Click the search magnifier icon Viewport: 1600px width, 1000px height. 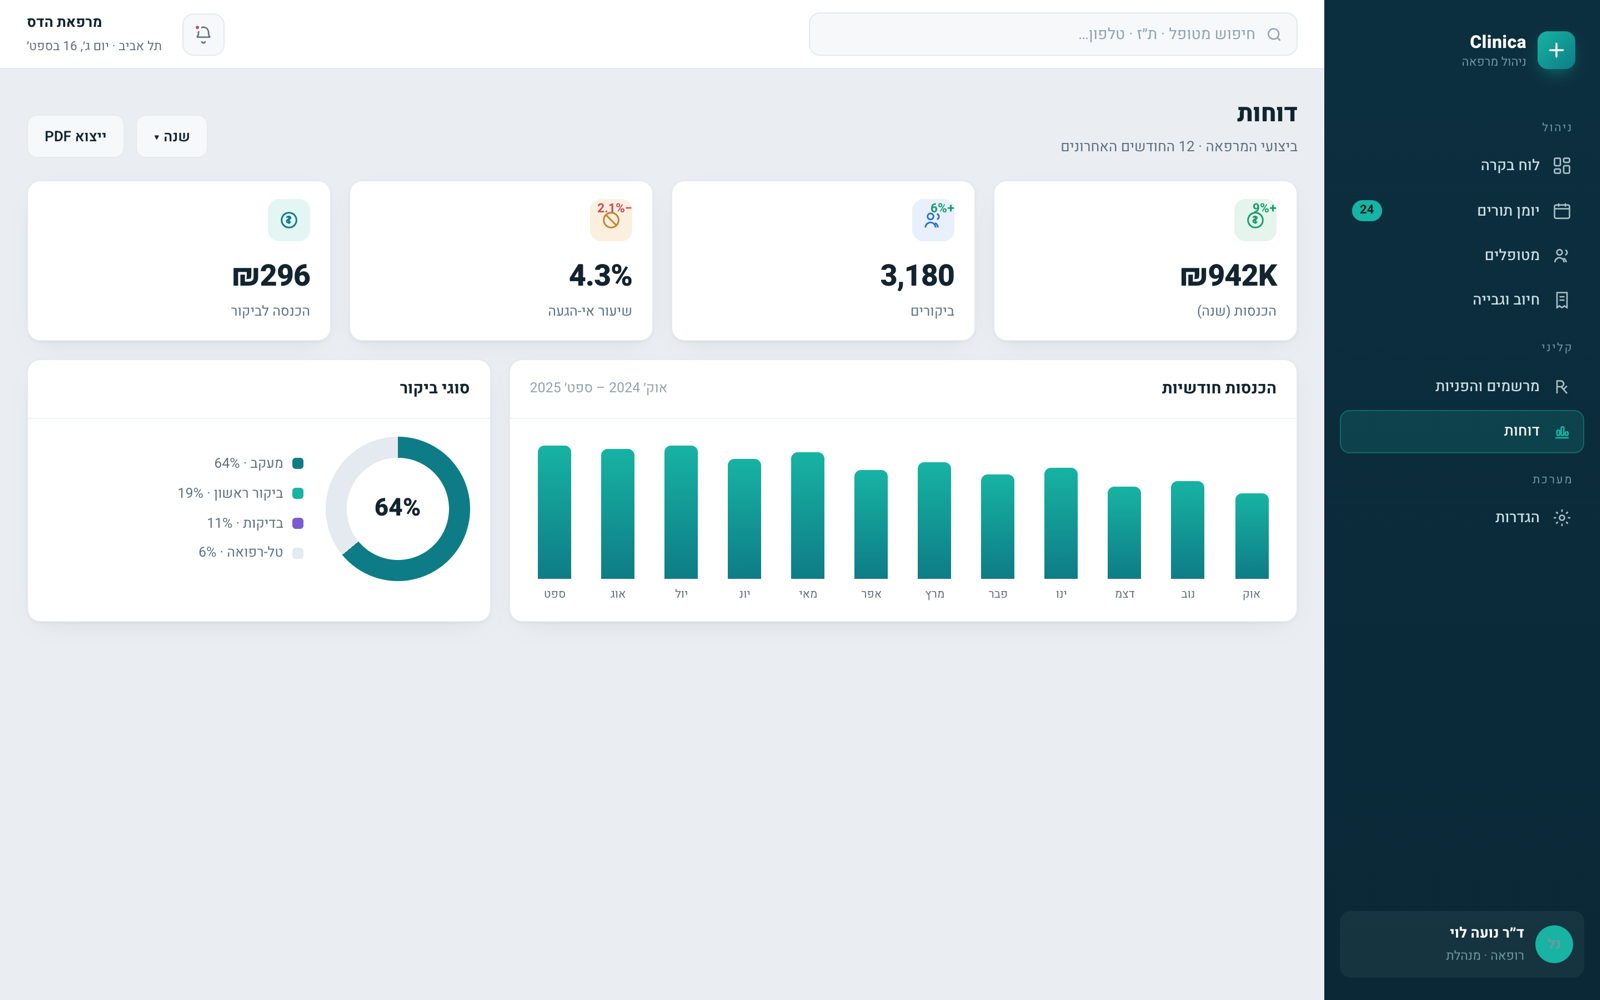[x=1274, y=34]
